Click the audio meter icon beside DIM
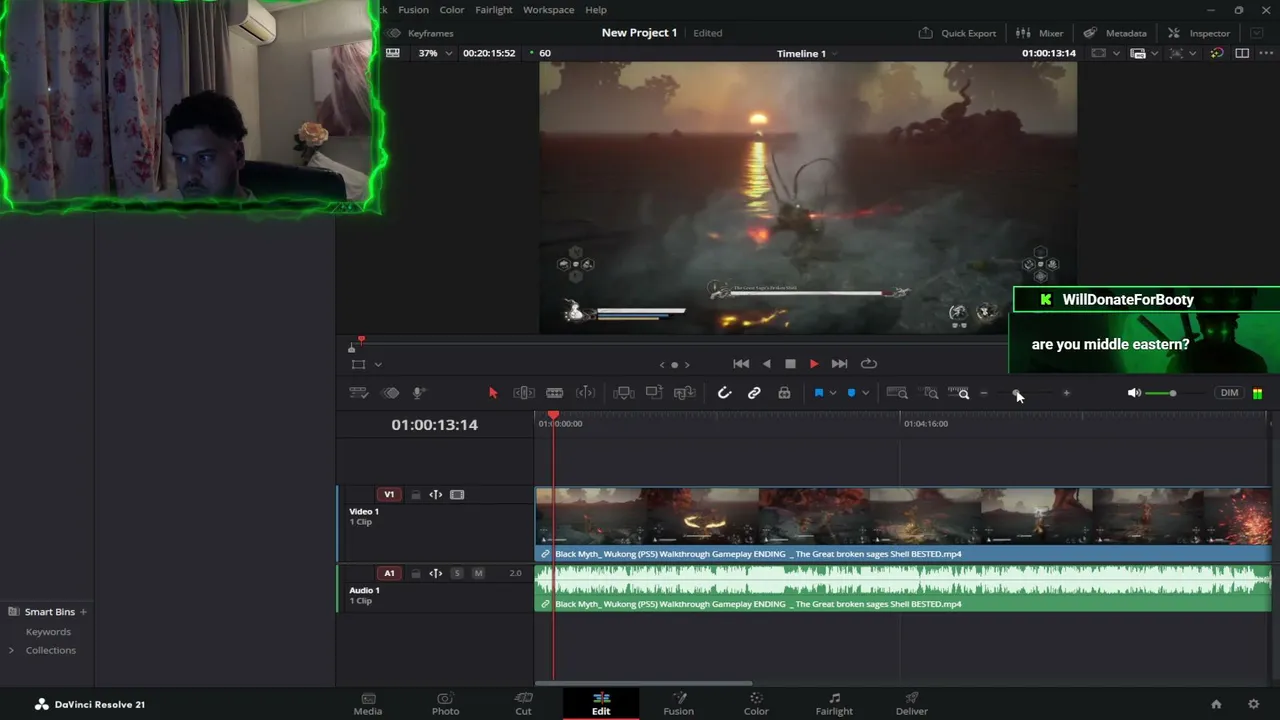Viewport: 1280px width, 720px height. pos(1257,393)
